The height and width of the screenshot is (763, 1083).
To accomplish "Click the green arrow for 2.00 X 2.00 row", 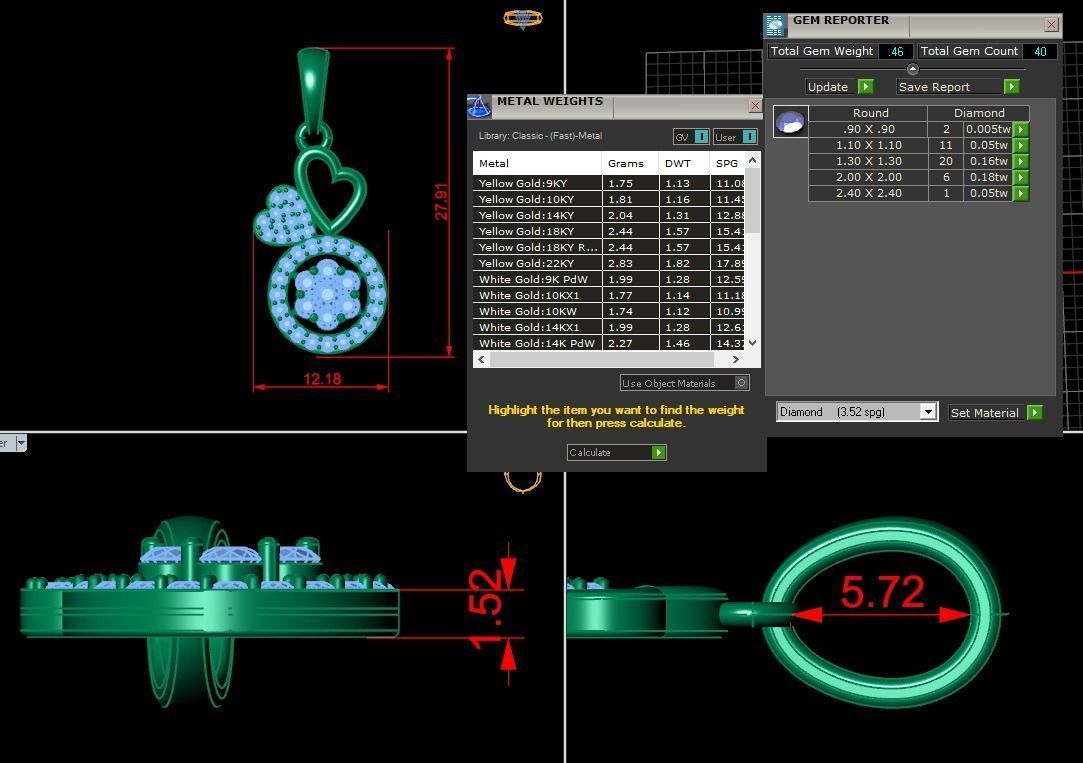I will 1021,177.
